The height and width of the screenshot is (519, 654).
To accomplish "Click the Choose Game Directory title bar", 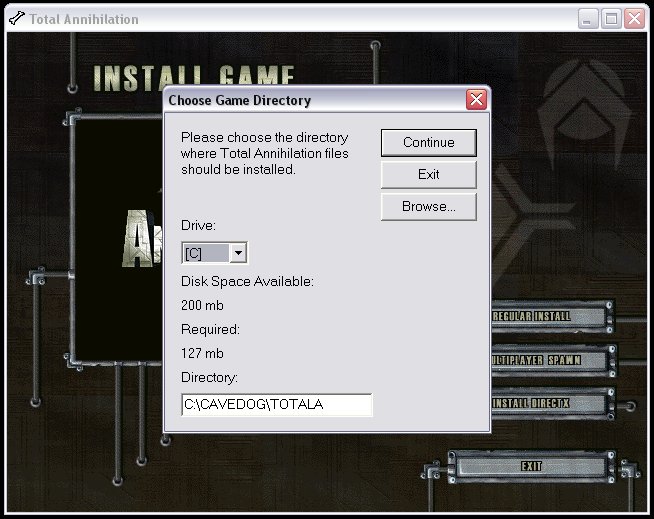I will pyautogui.click(x=300, y=100).
